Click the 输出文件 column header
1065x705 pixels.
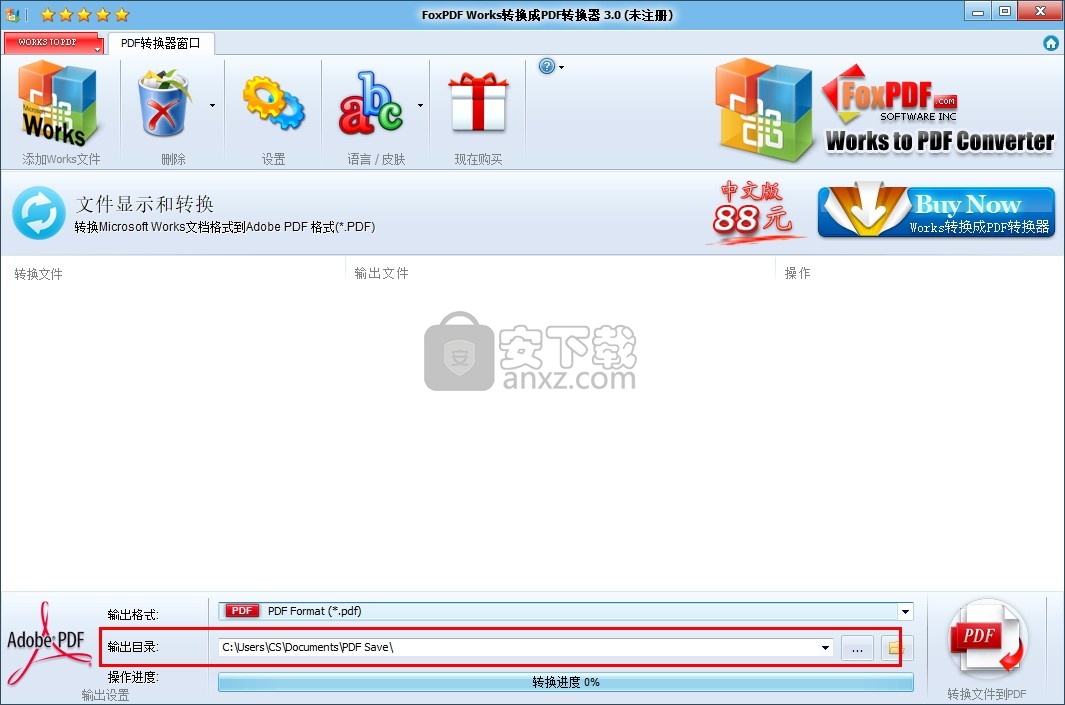381,273
